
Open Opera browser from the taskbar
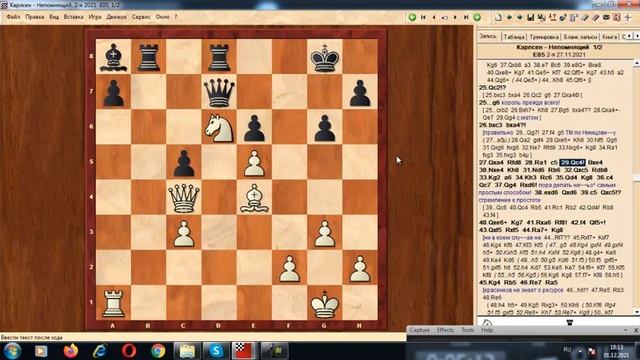click(x=129, y=351)
